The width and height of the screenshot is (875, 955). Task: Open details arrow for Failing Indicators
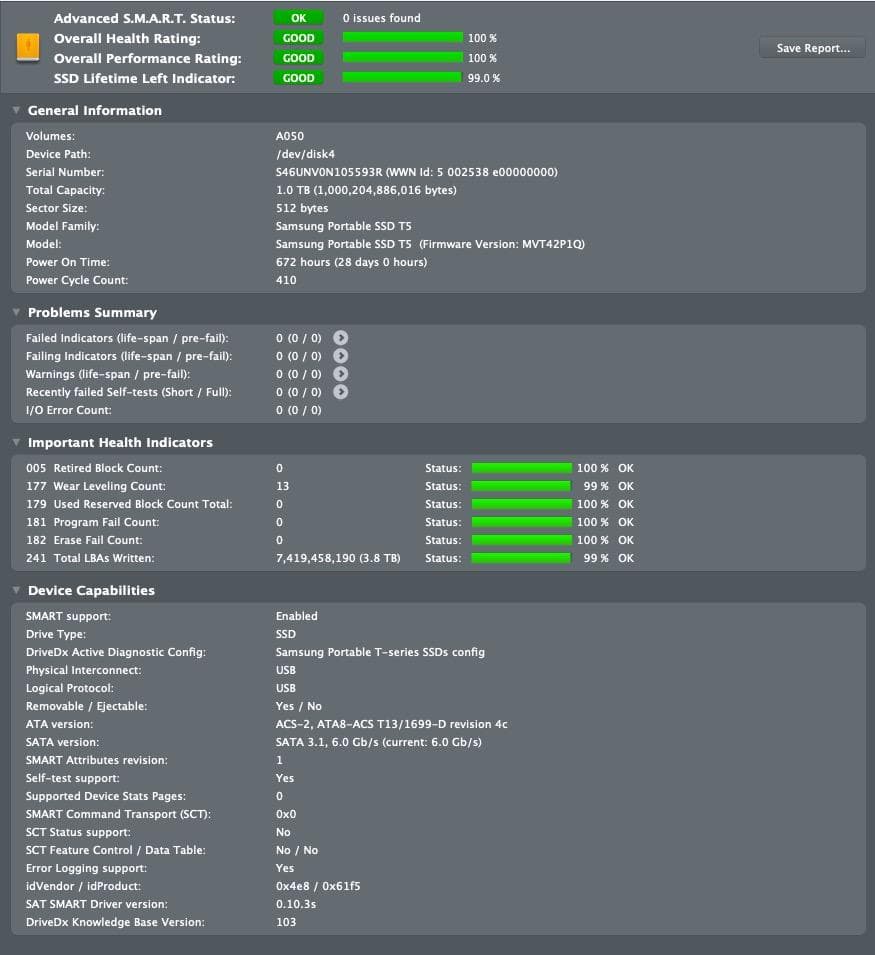tap(341, 356)
